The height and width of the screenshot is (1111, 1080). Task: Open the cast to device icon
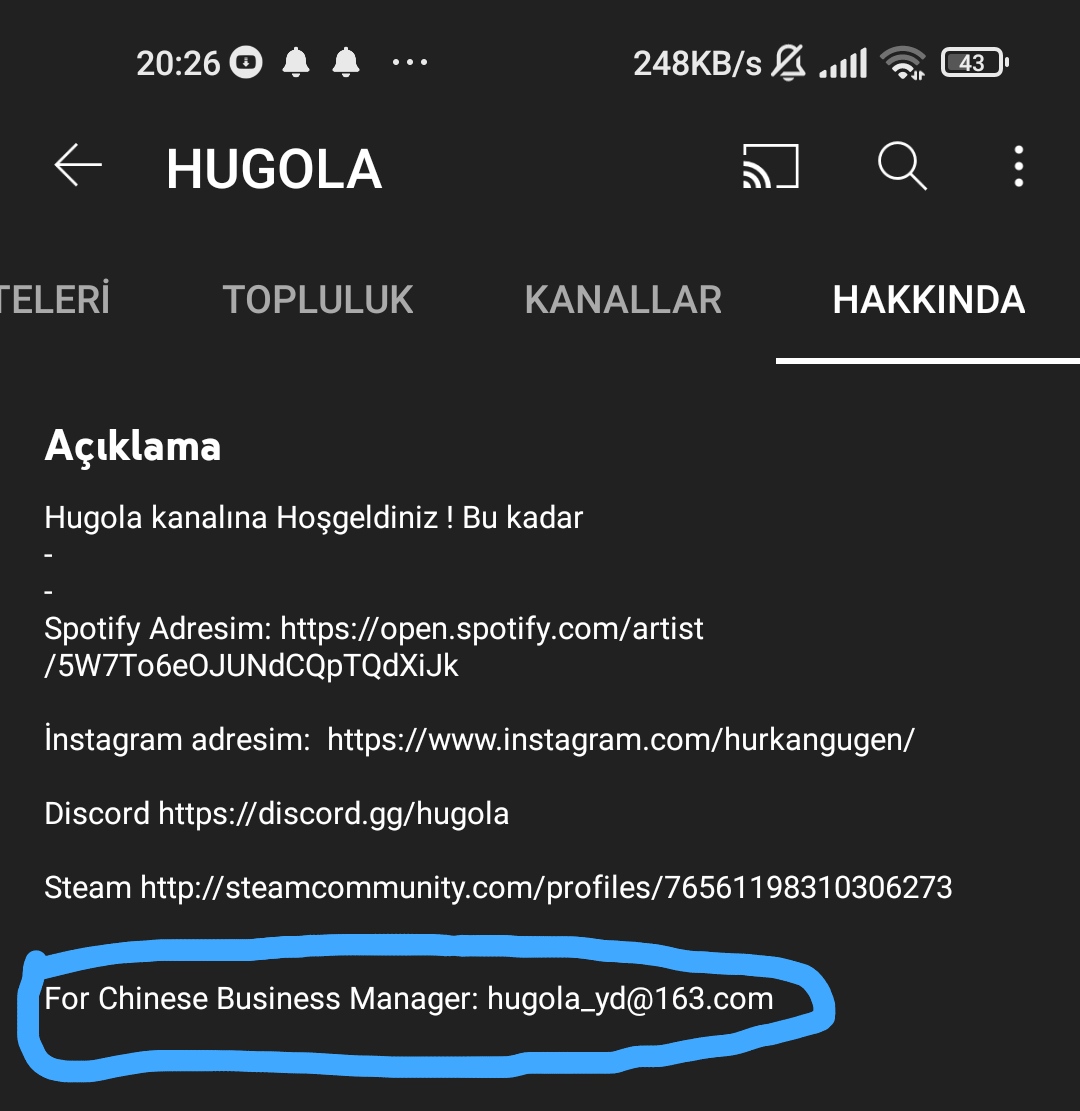point(770,167)
